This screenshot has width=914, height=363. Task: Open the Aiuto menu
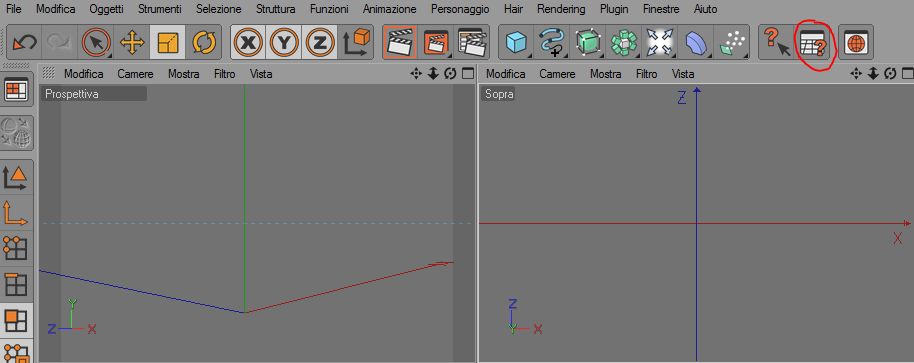[x=705, y=9]
